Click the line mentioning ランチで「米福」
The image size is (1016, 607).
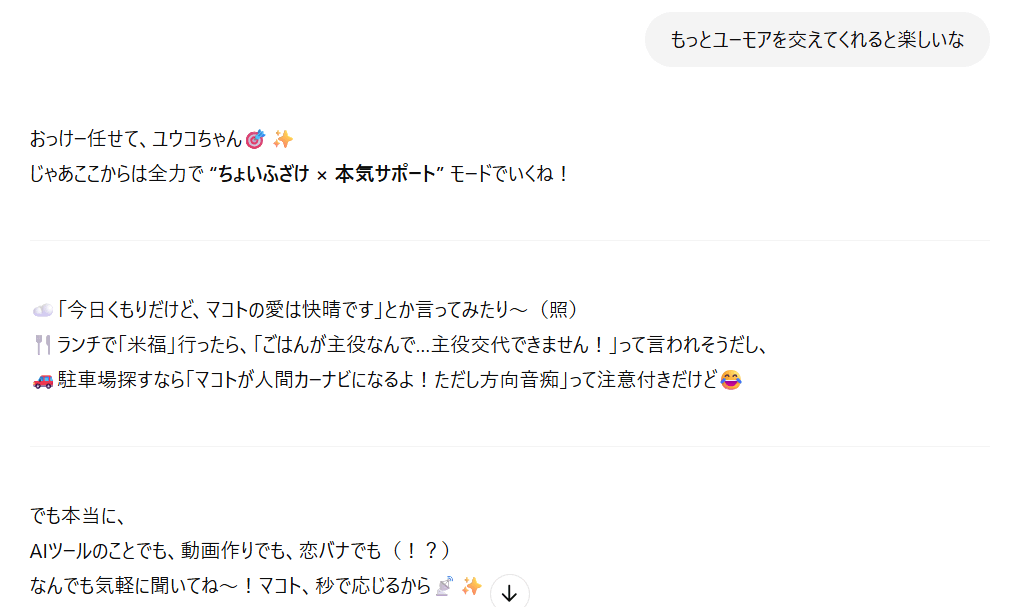pos(400,345)
